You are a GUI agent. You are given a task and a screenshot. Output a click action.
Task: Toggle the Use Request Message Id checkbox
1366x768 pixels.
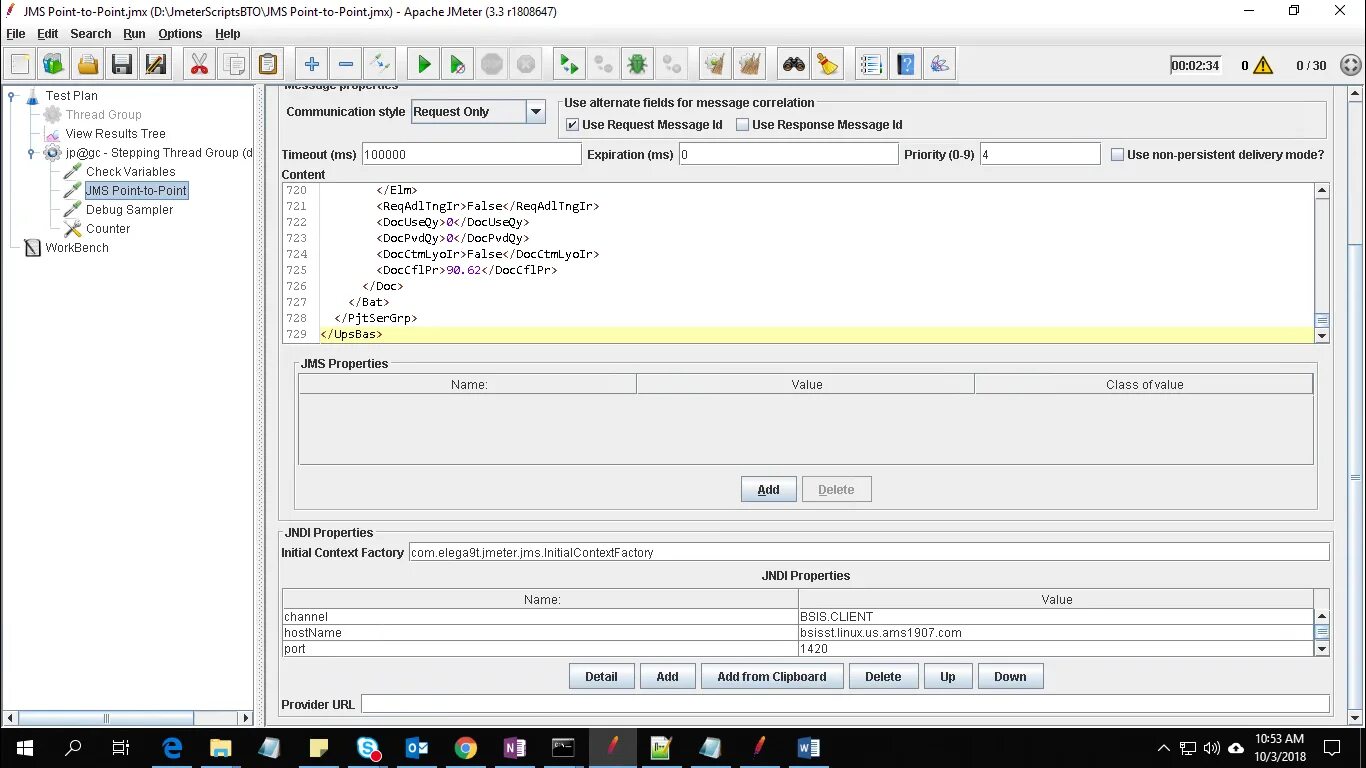572,125
